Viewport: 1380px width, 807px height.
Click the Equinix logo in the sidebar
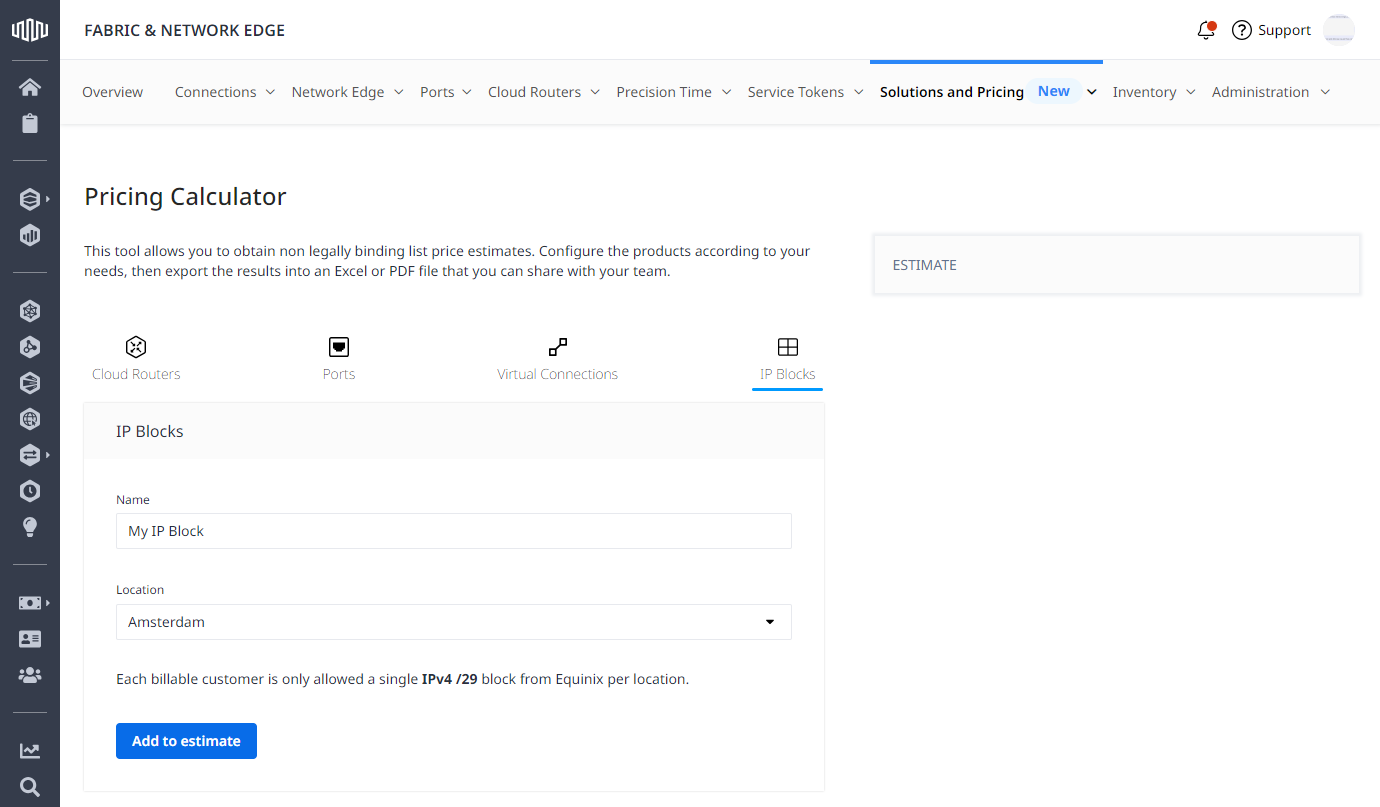(x=30, y=30)
